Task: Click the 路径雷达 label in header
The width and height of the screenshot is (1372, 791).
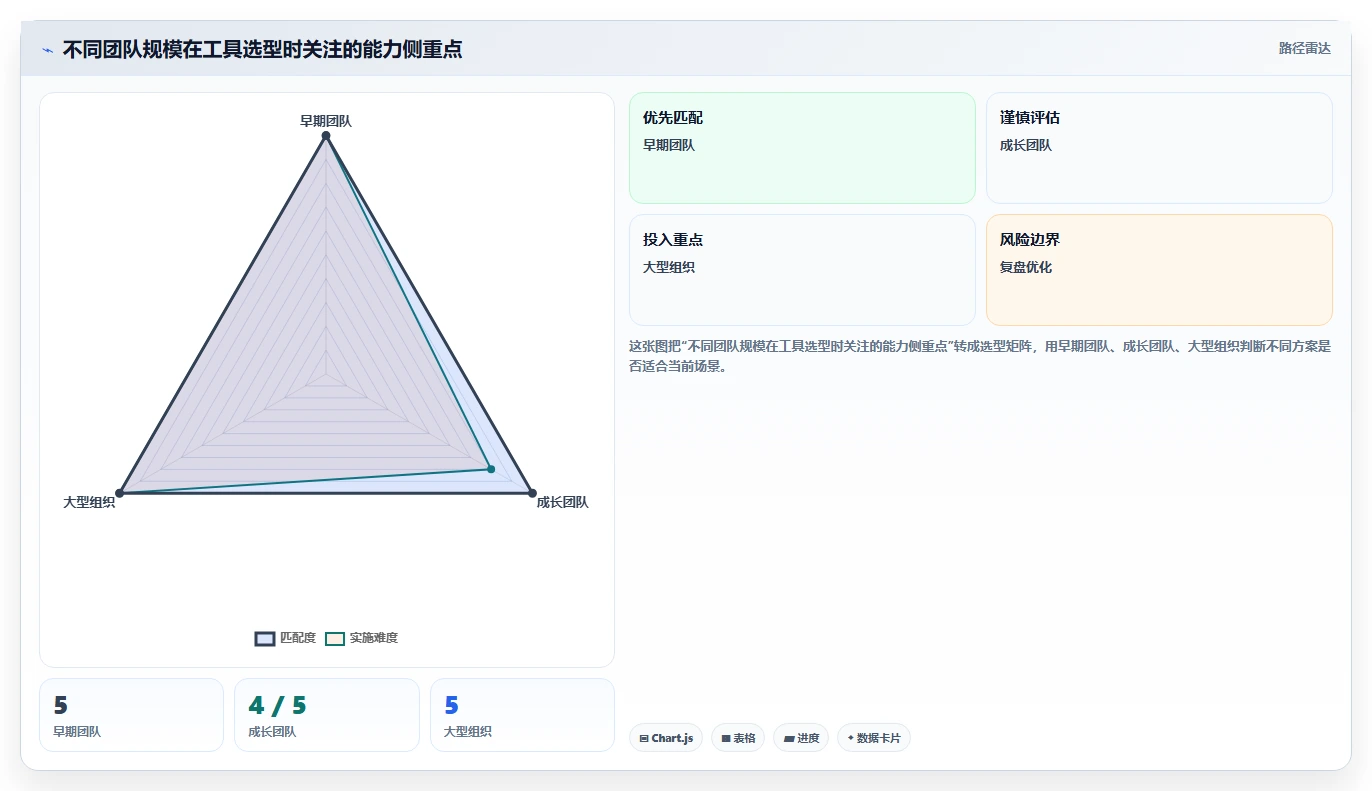Action: click(1305, 48)
